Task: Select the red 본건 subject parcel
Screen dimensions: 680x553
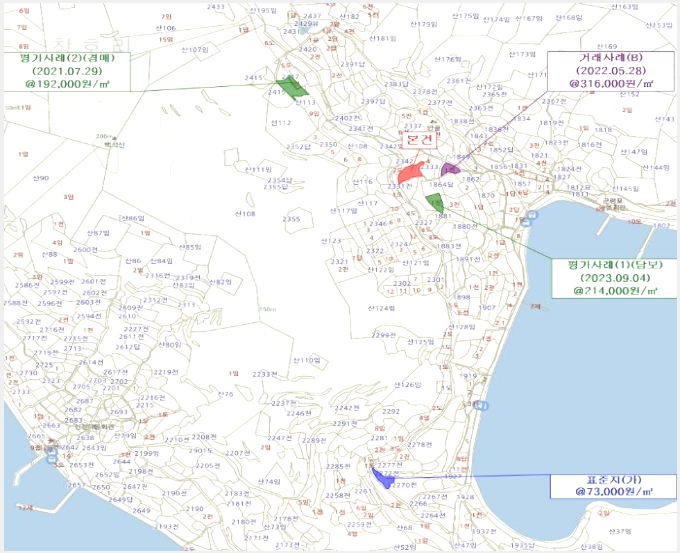Action: [x=409, y=172]
